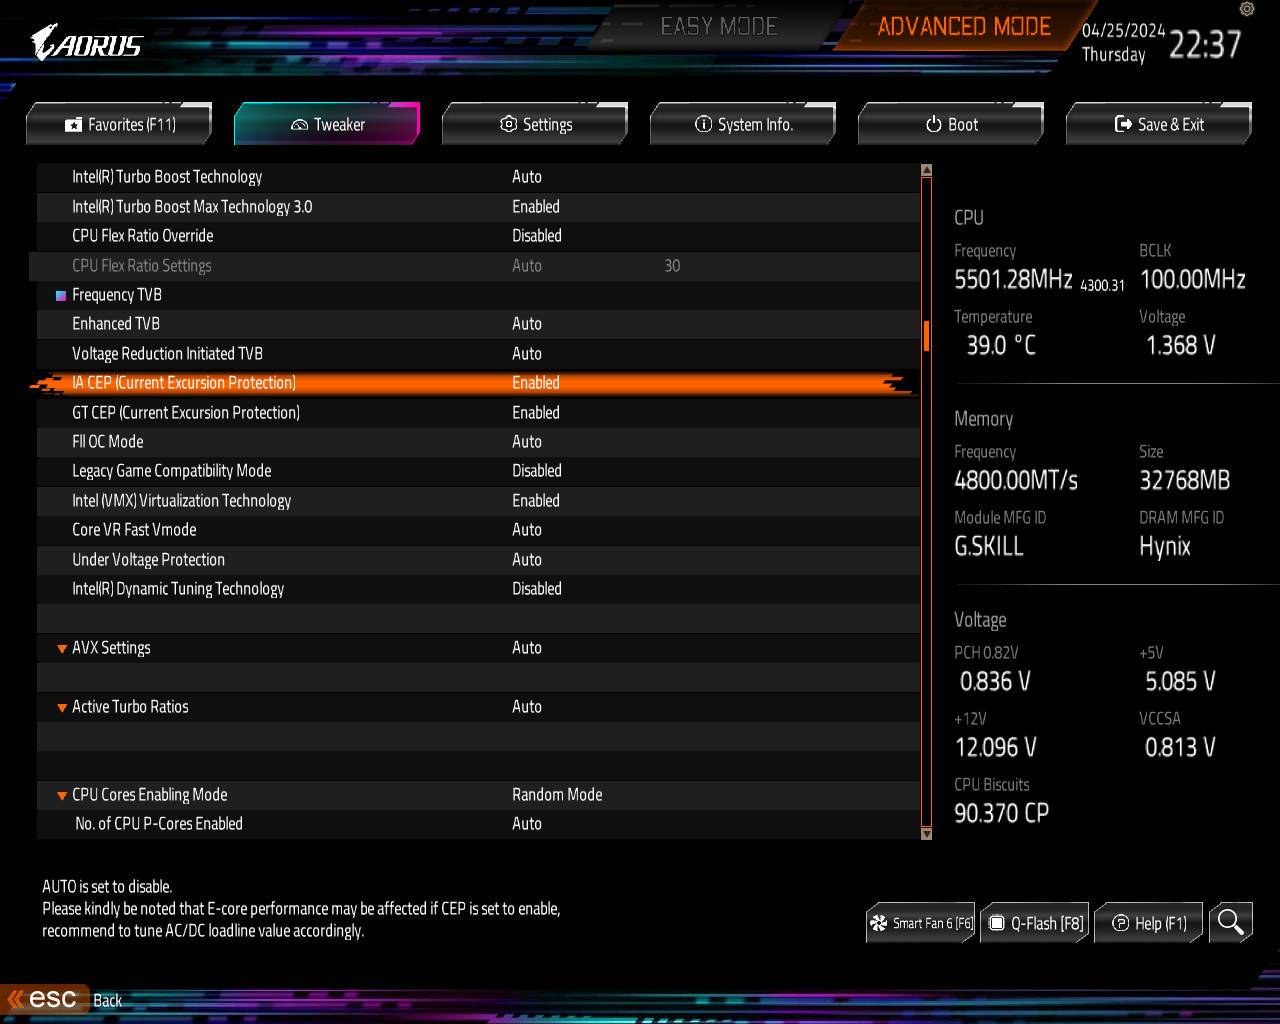Click the CPU Biscuits 90.370 CP value
Image resolution: width=1280 pixels, height=1024 pixels.
pyautogui.click(x=1002, y=813)
